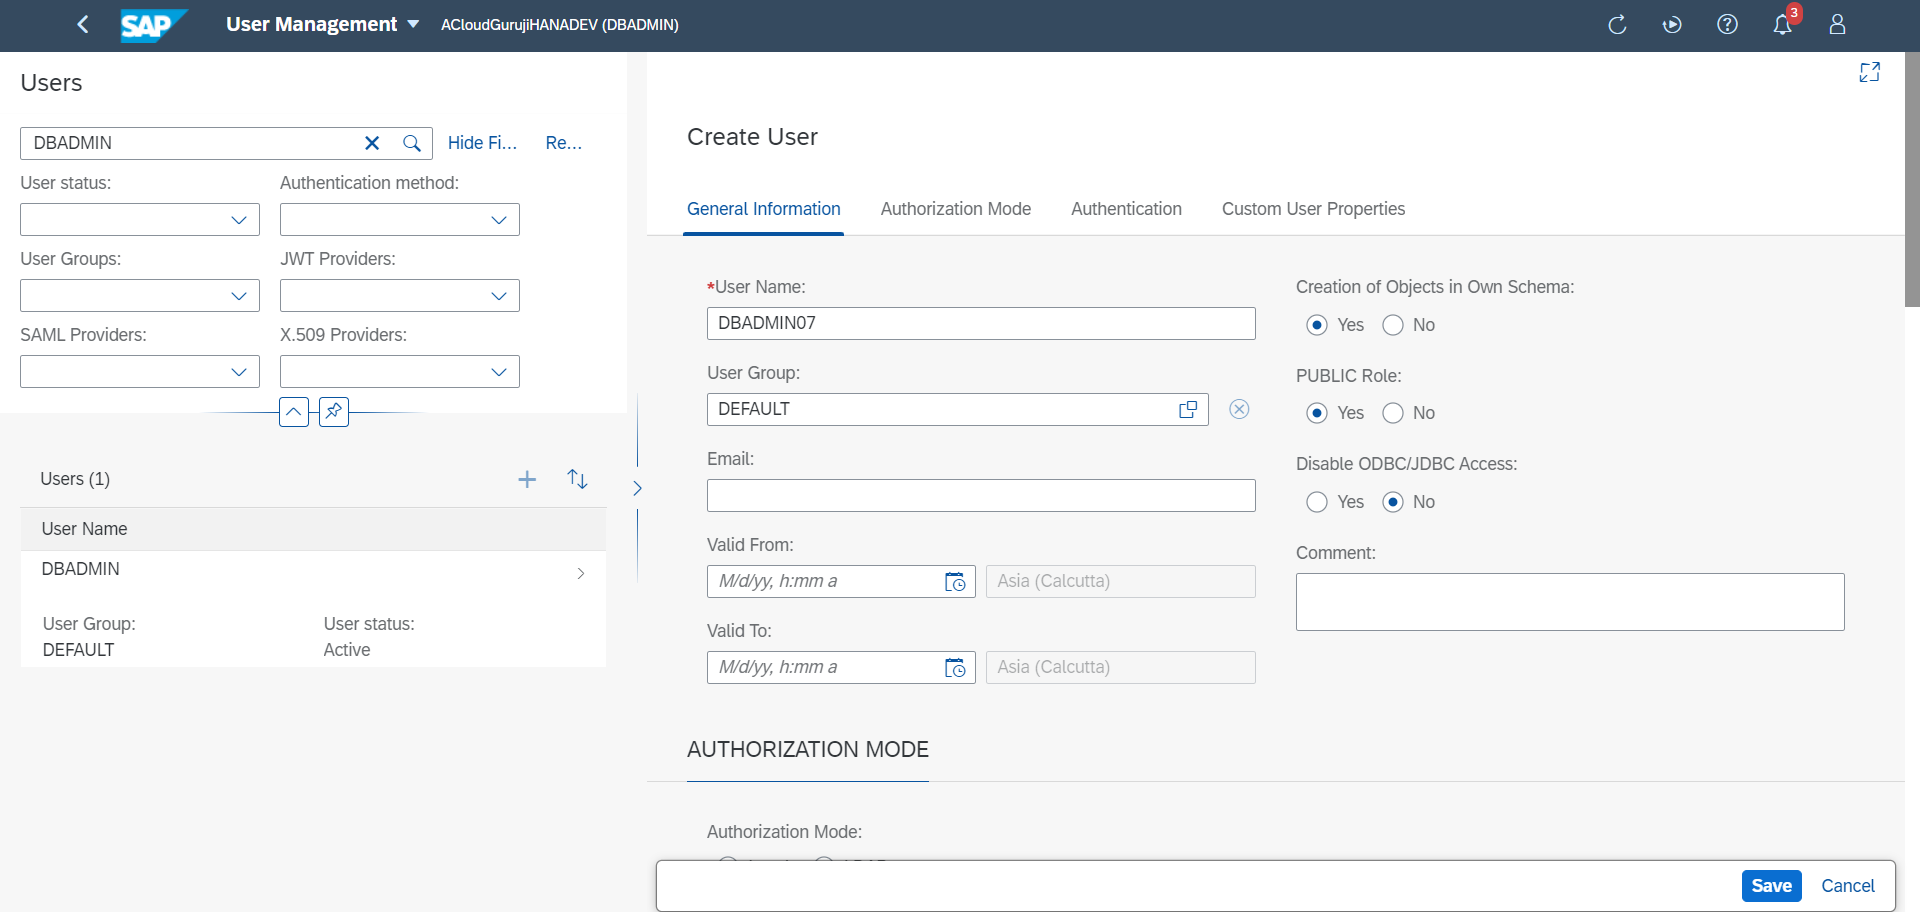Select No for PUBLIC Role
Screen dimensions: 1920x912
1393,413
